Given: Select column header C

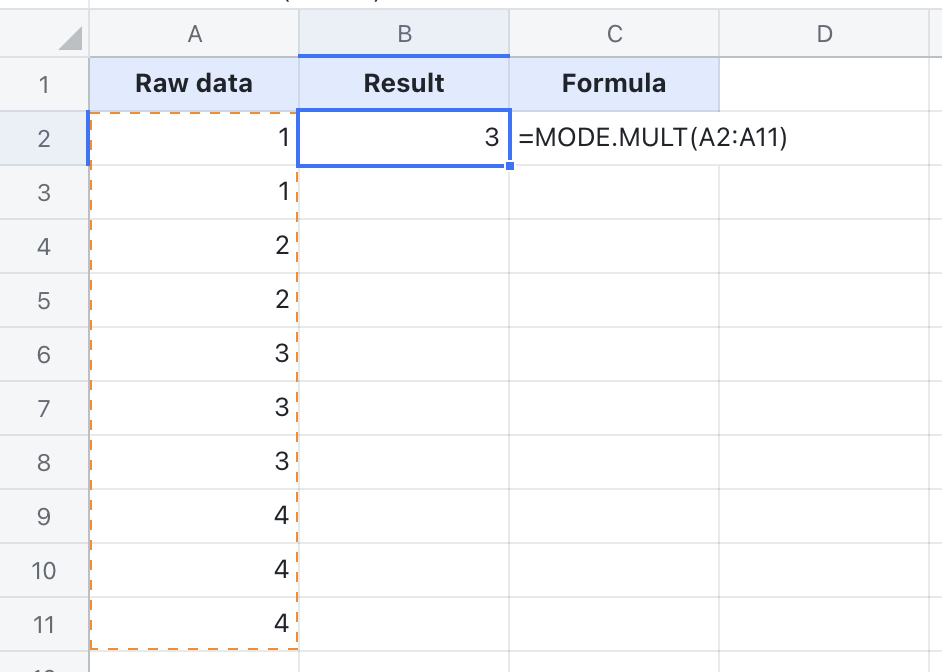Looking at the screenshot, I should click(616, 33).
